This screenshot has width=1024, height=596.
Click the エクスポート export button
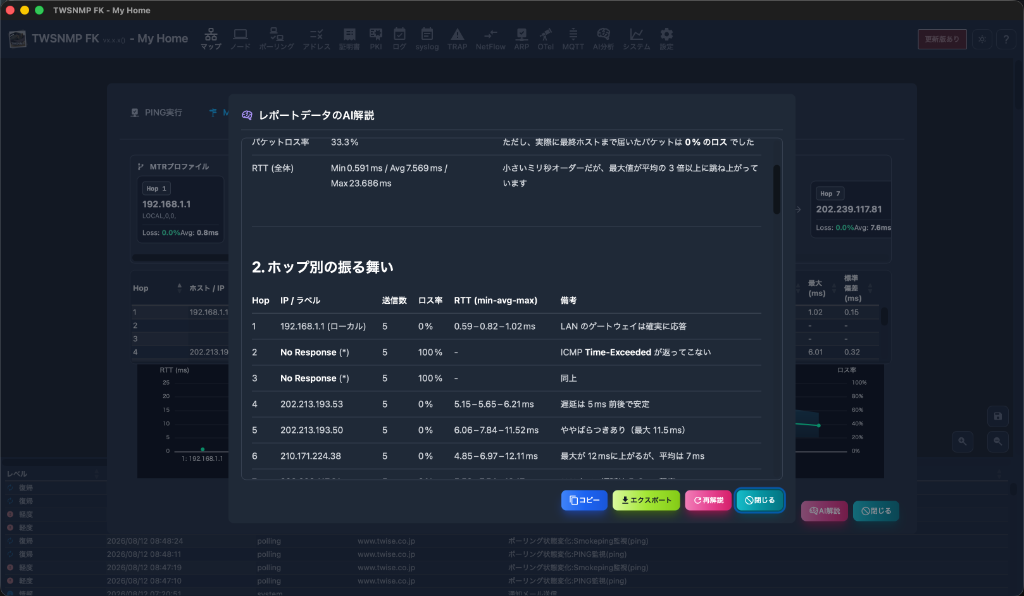(x=646, y=500)
